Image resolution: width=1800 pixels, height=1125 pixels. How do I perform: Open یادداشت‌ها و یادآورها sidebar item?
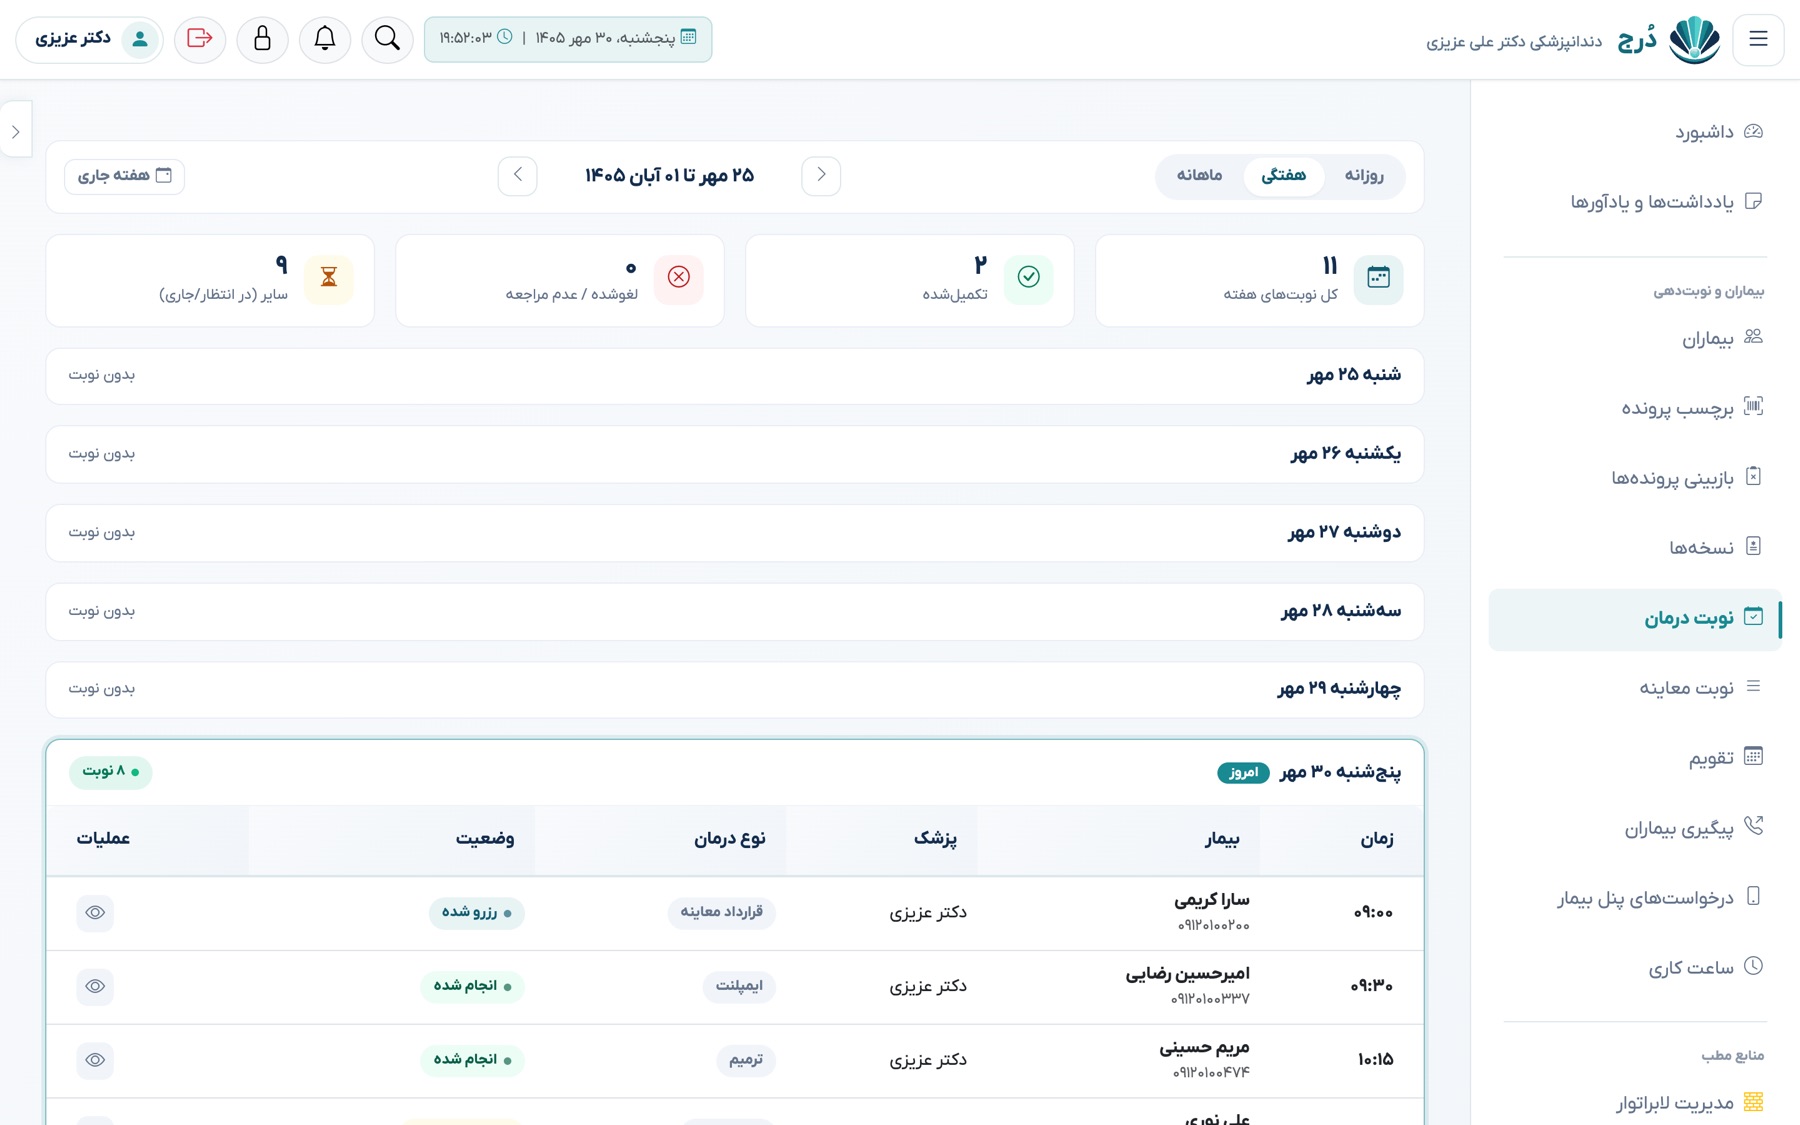(1634, 202)
